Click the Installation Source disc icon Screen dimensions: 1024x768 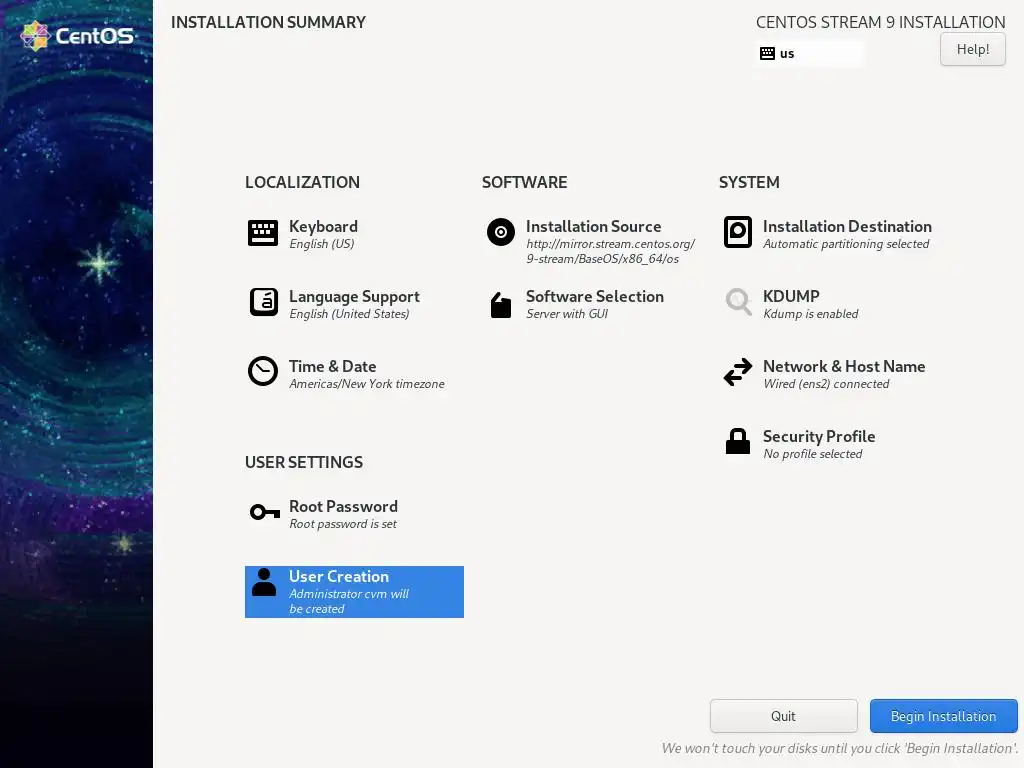[501, 232]
